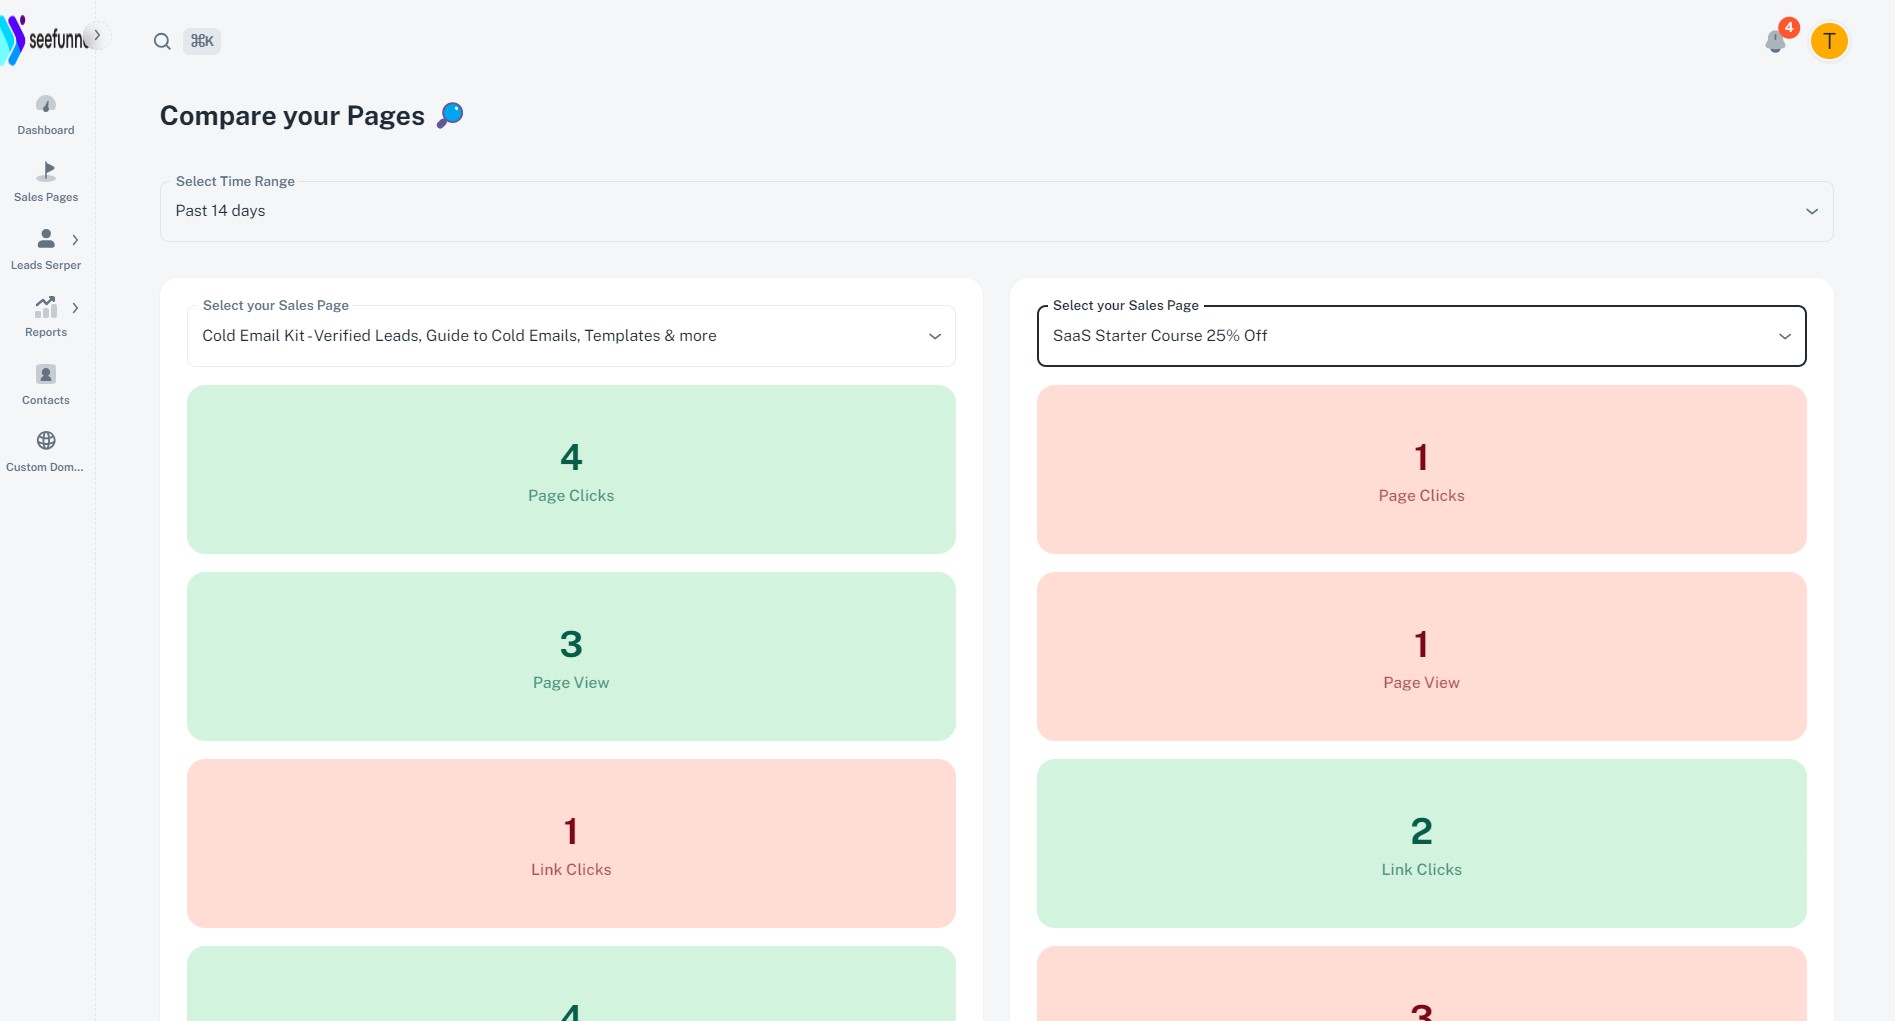
Task: Click the magnifying glass emoji beside the heading
Action: pos(450,115)
